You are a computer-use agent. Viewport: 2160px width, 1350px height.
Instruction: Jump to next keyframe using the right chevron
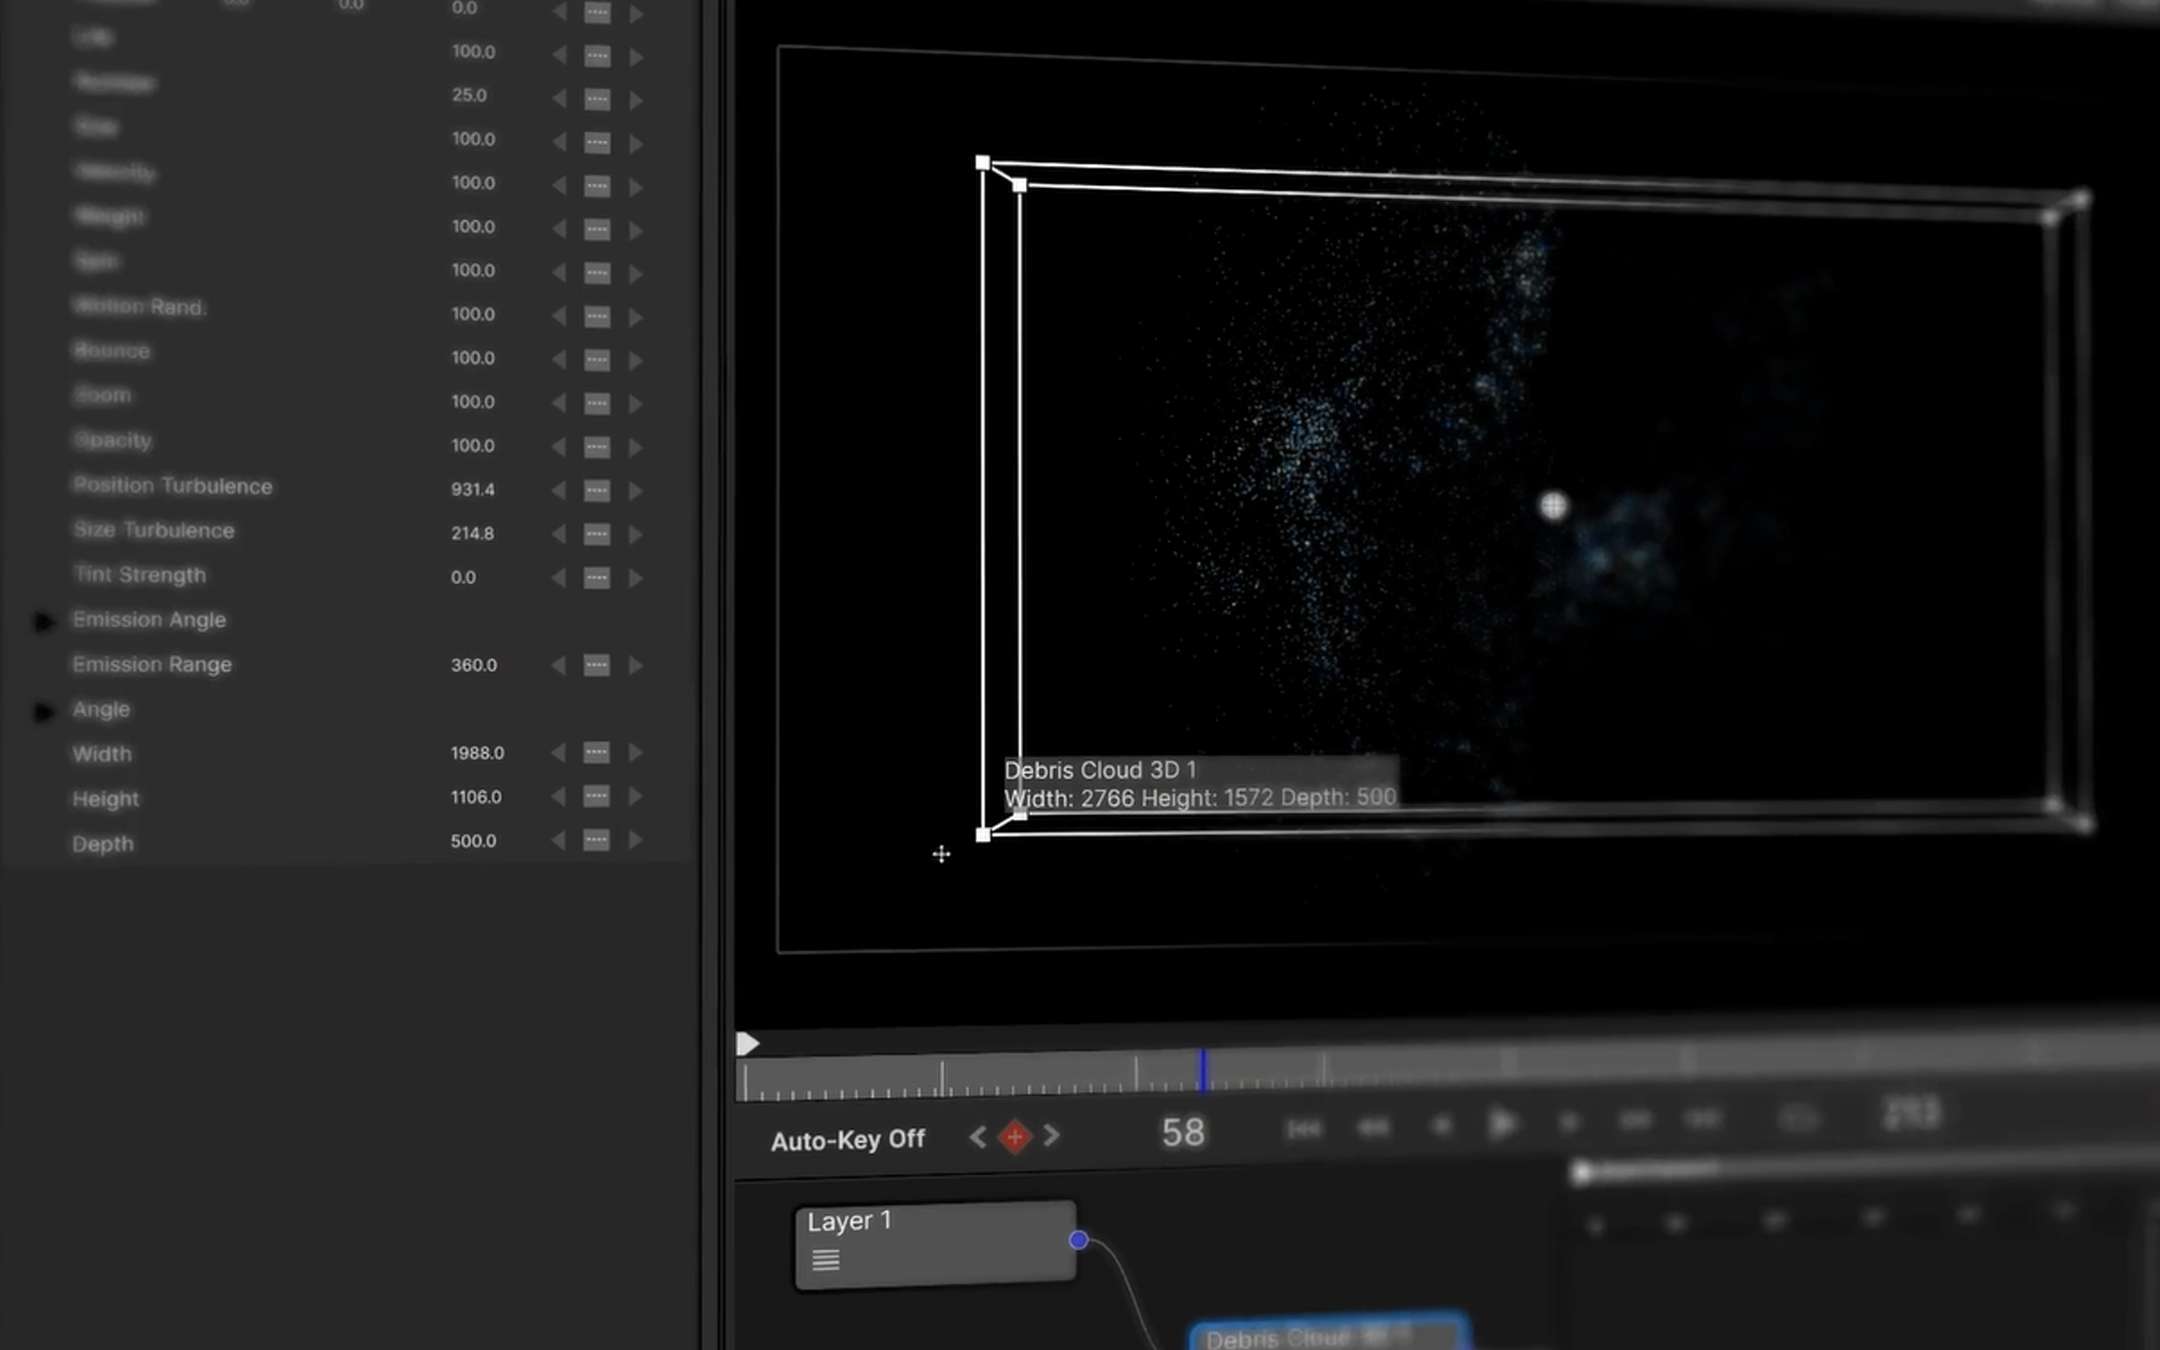1051,1136
